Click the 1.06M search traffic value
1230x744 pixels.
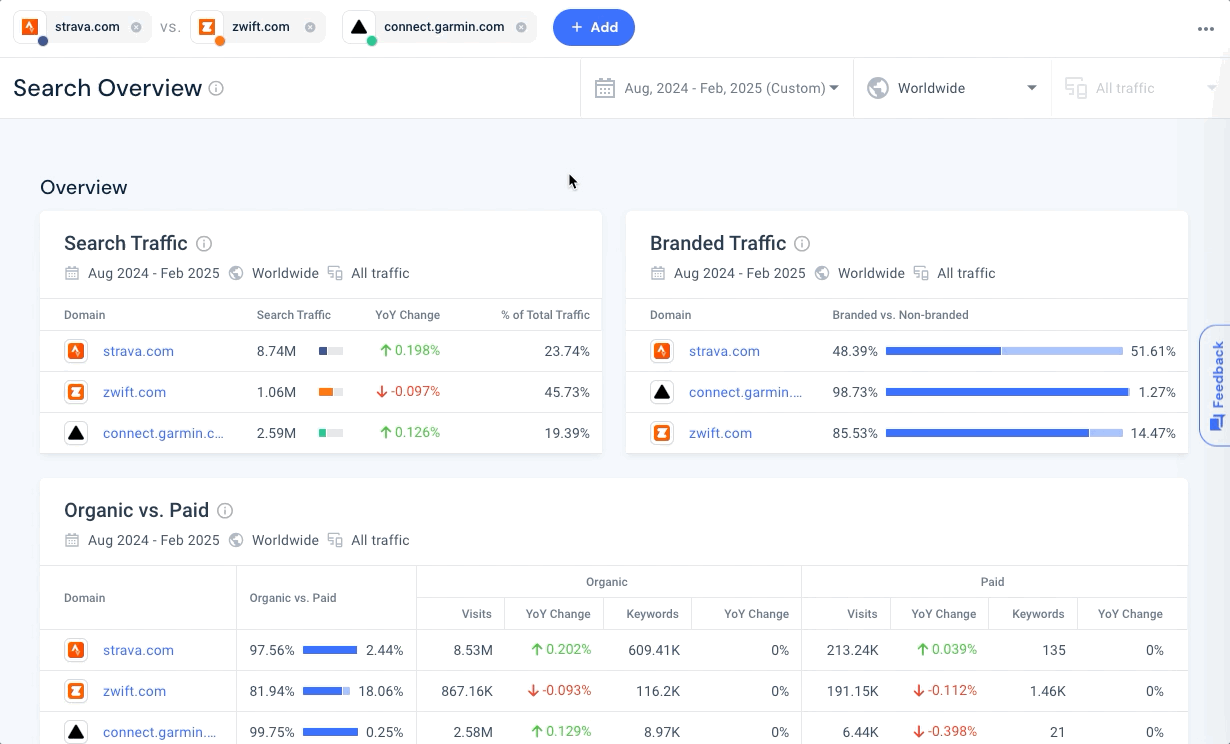point(276,392)
